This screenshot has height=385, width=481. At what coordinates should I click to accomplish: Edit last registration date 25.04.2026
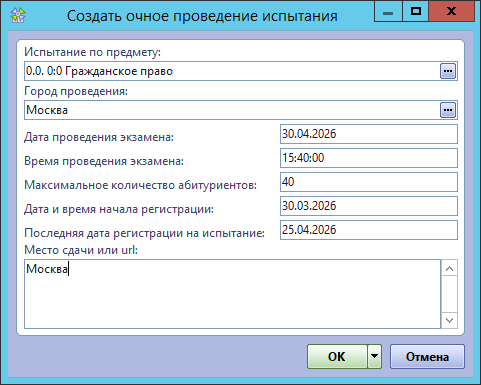369,230
